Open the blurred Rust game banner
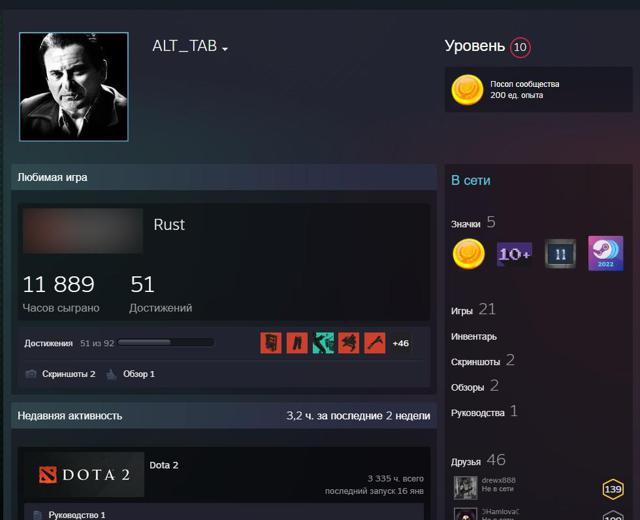The image size is (640, 520). click(82, 231)
